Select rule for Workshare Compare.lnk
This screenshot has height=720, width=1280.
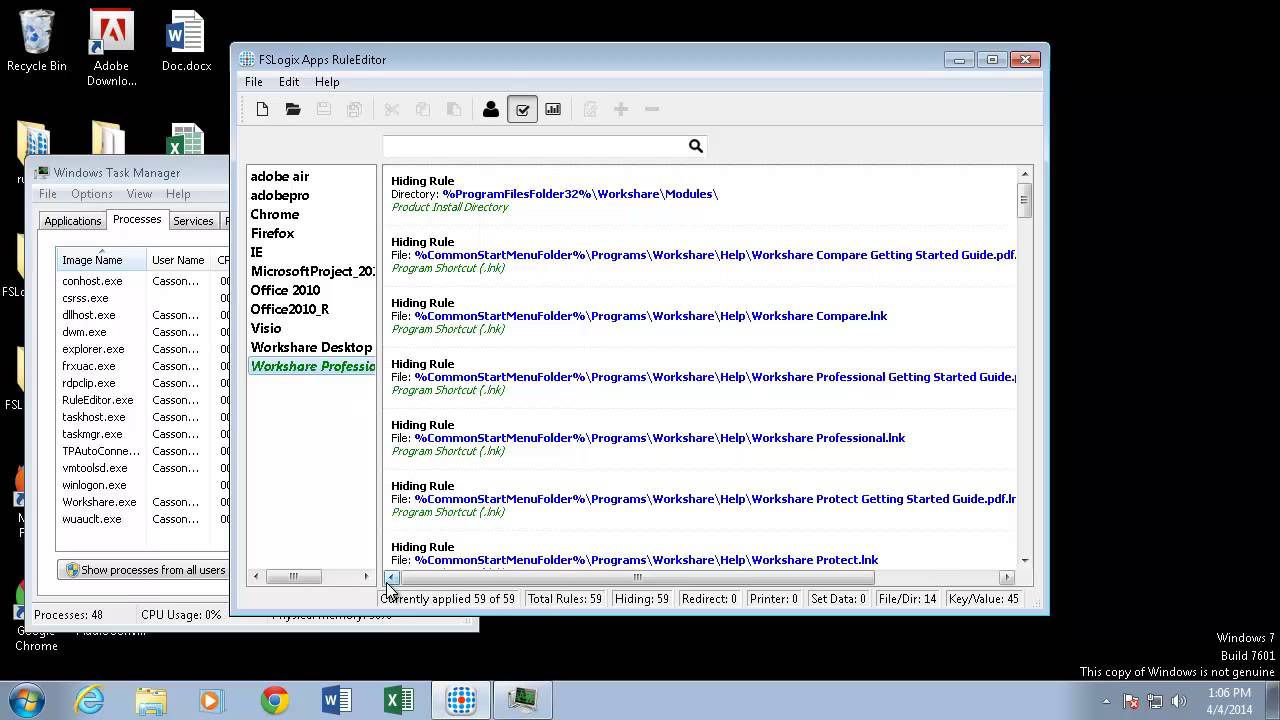pos(700,315)
